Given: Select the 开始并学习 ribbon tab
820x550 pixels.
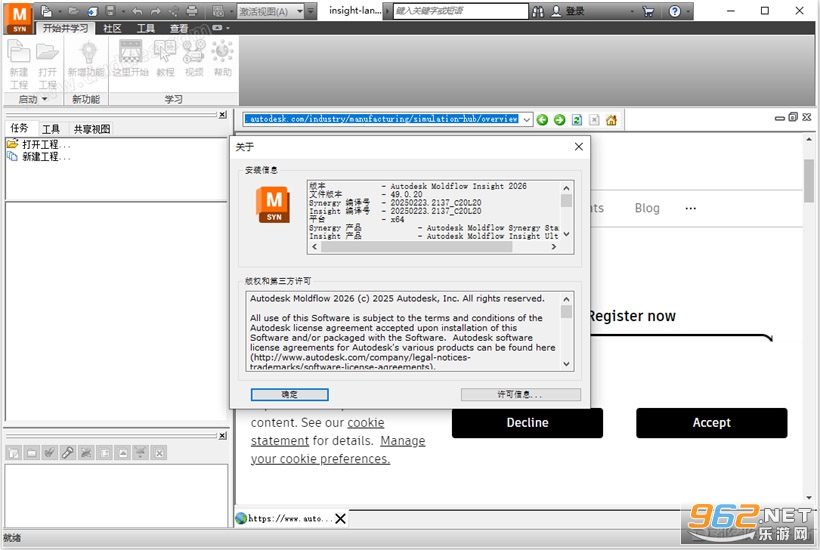Looking at the screenshot, I should [65, 28].
